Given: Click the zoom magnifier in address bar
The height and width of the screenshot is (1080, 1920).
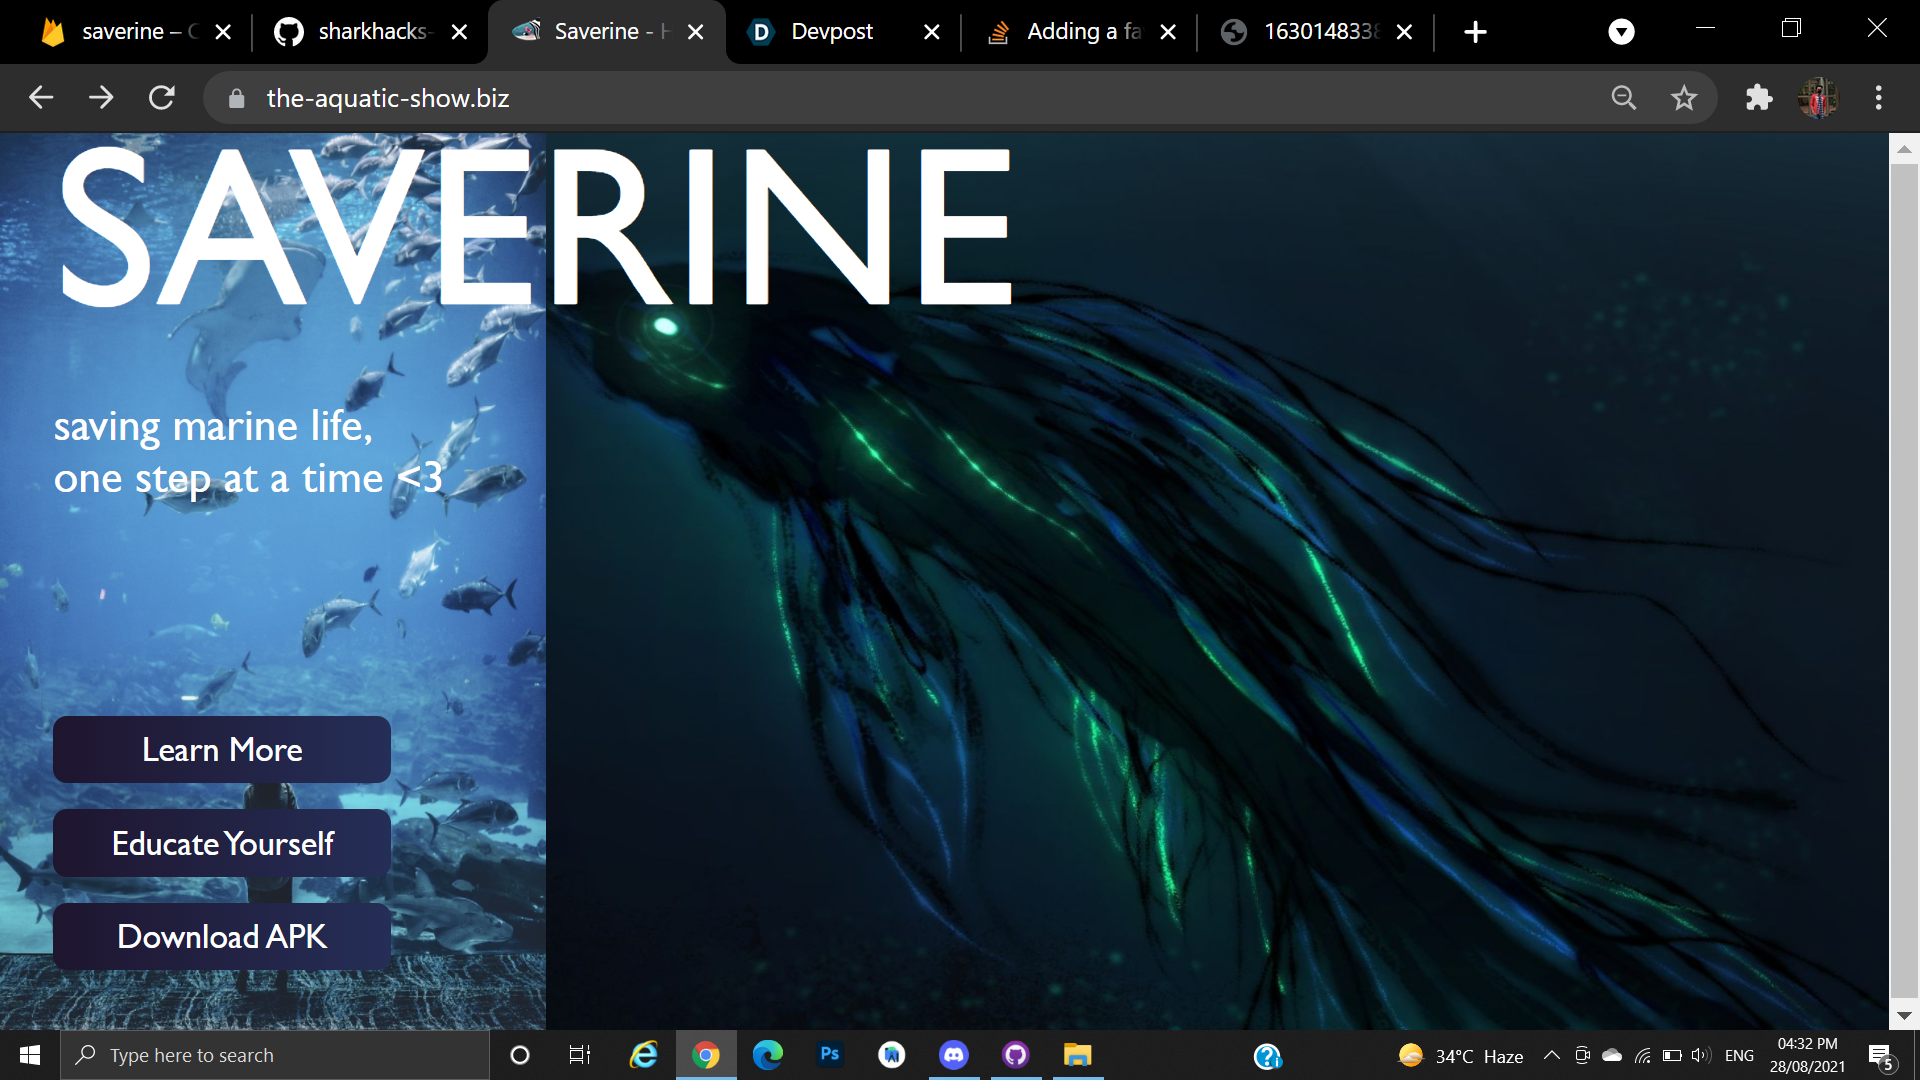Looking at the screenshot, I should (1624, 98).
